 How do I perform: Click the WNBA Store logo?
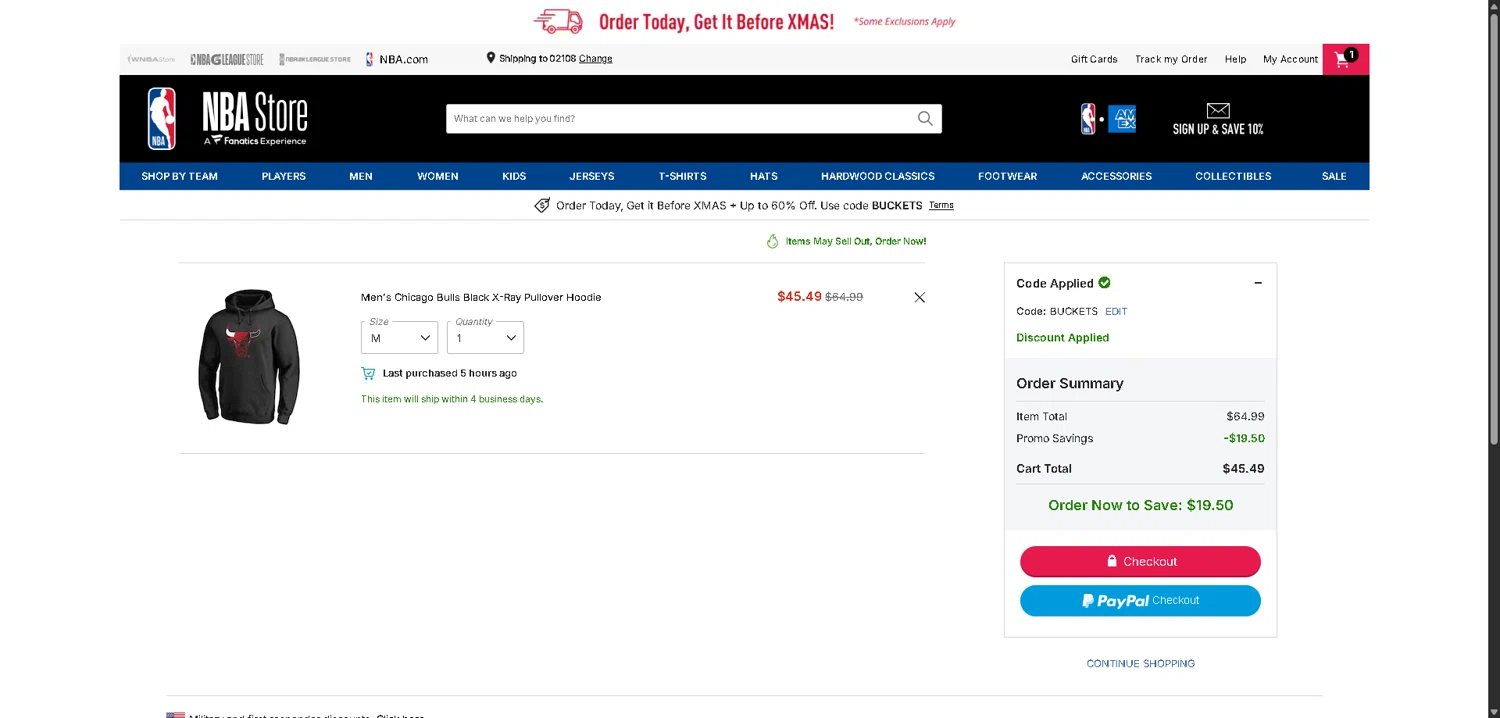[x=151, y=59]
